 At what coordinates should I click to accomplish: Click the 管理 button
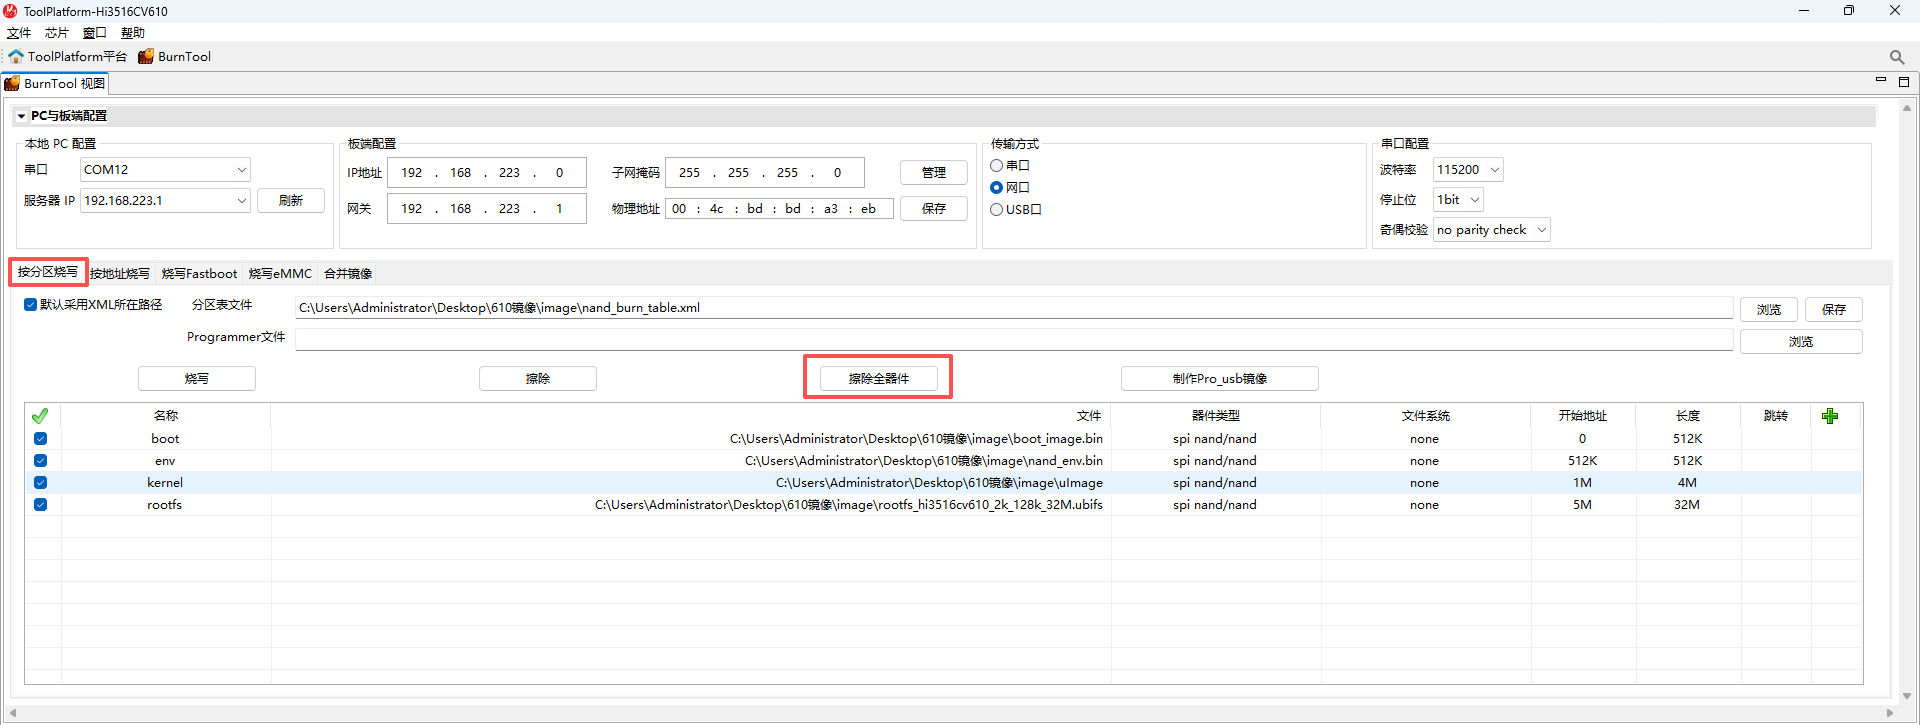tap(934, 173)
